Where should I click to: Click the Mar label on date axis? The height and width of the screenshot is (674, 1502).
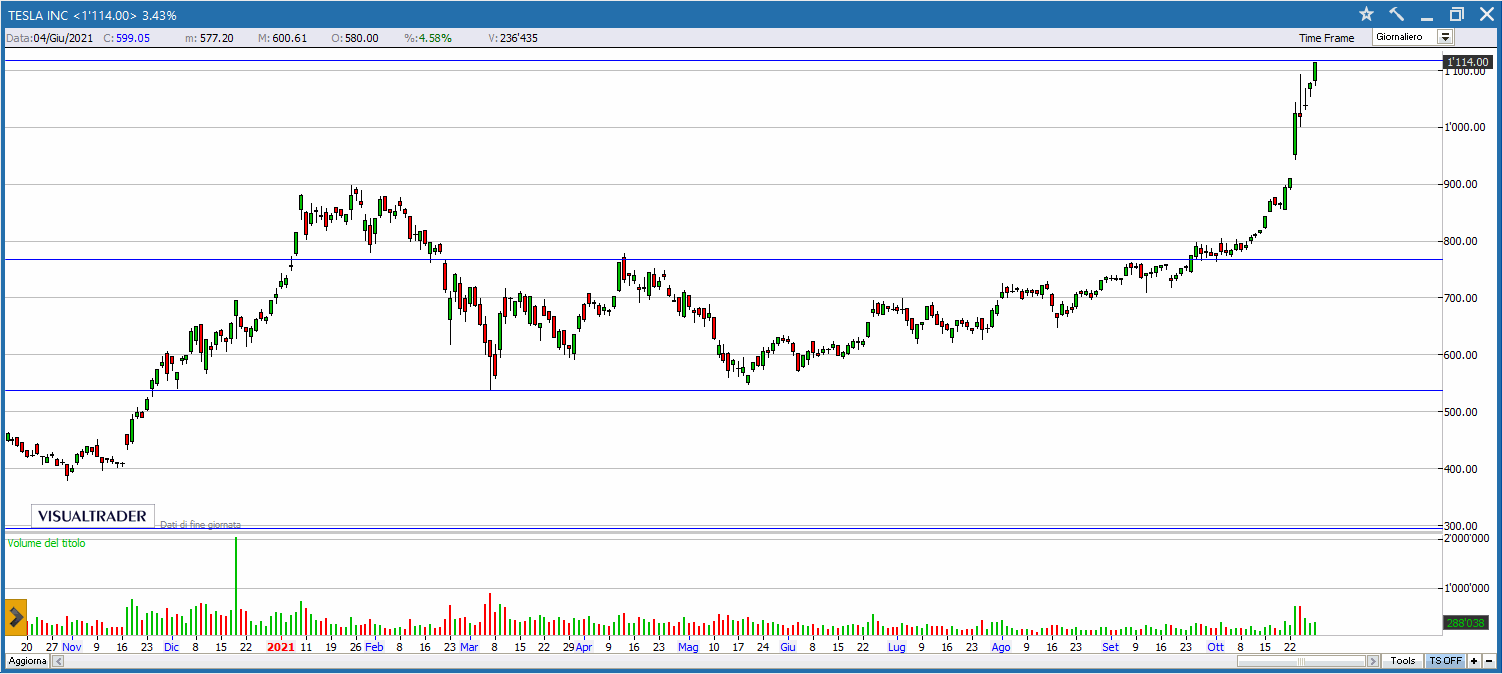coord(469,647)
